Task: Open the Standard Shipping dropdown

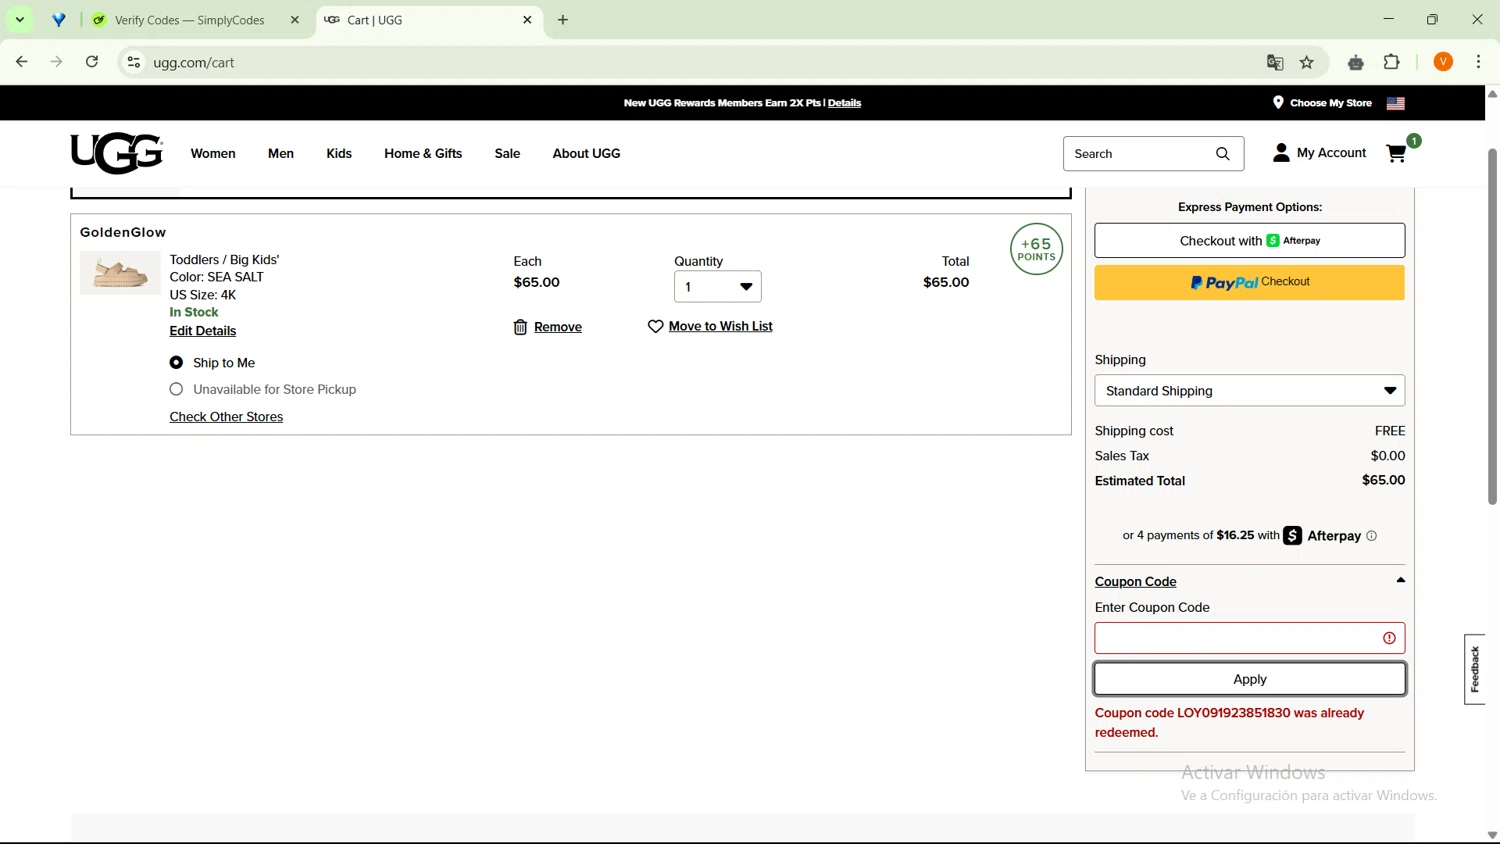Action: point(1249,391)
